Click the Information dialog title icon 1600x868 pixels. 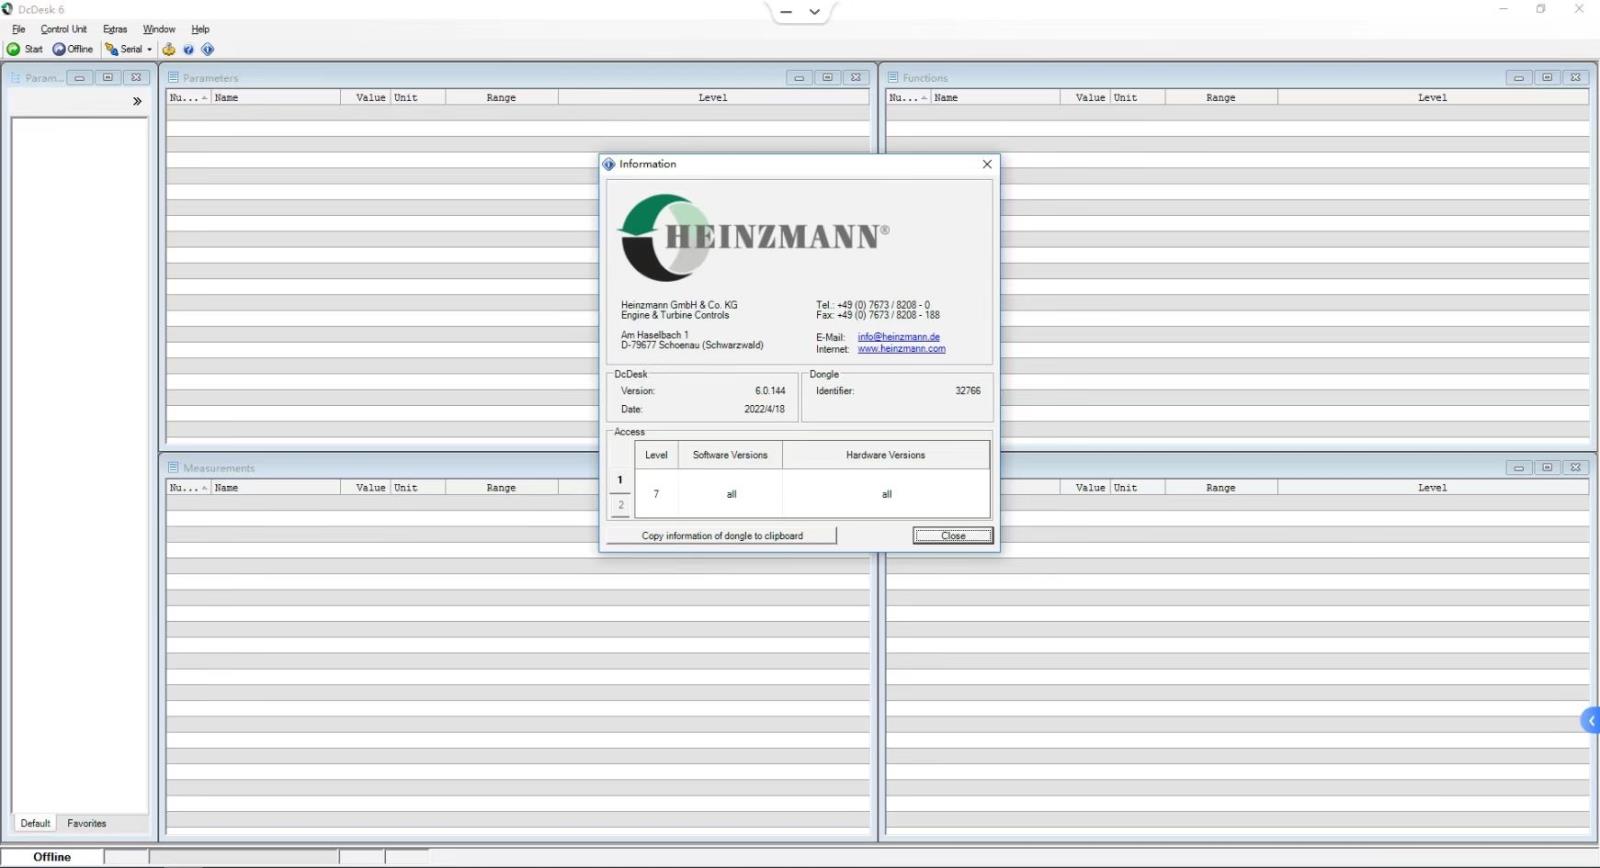(609, 164)
